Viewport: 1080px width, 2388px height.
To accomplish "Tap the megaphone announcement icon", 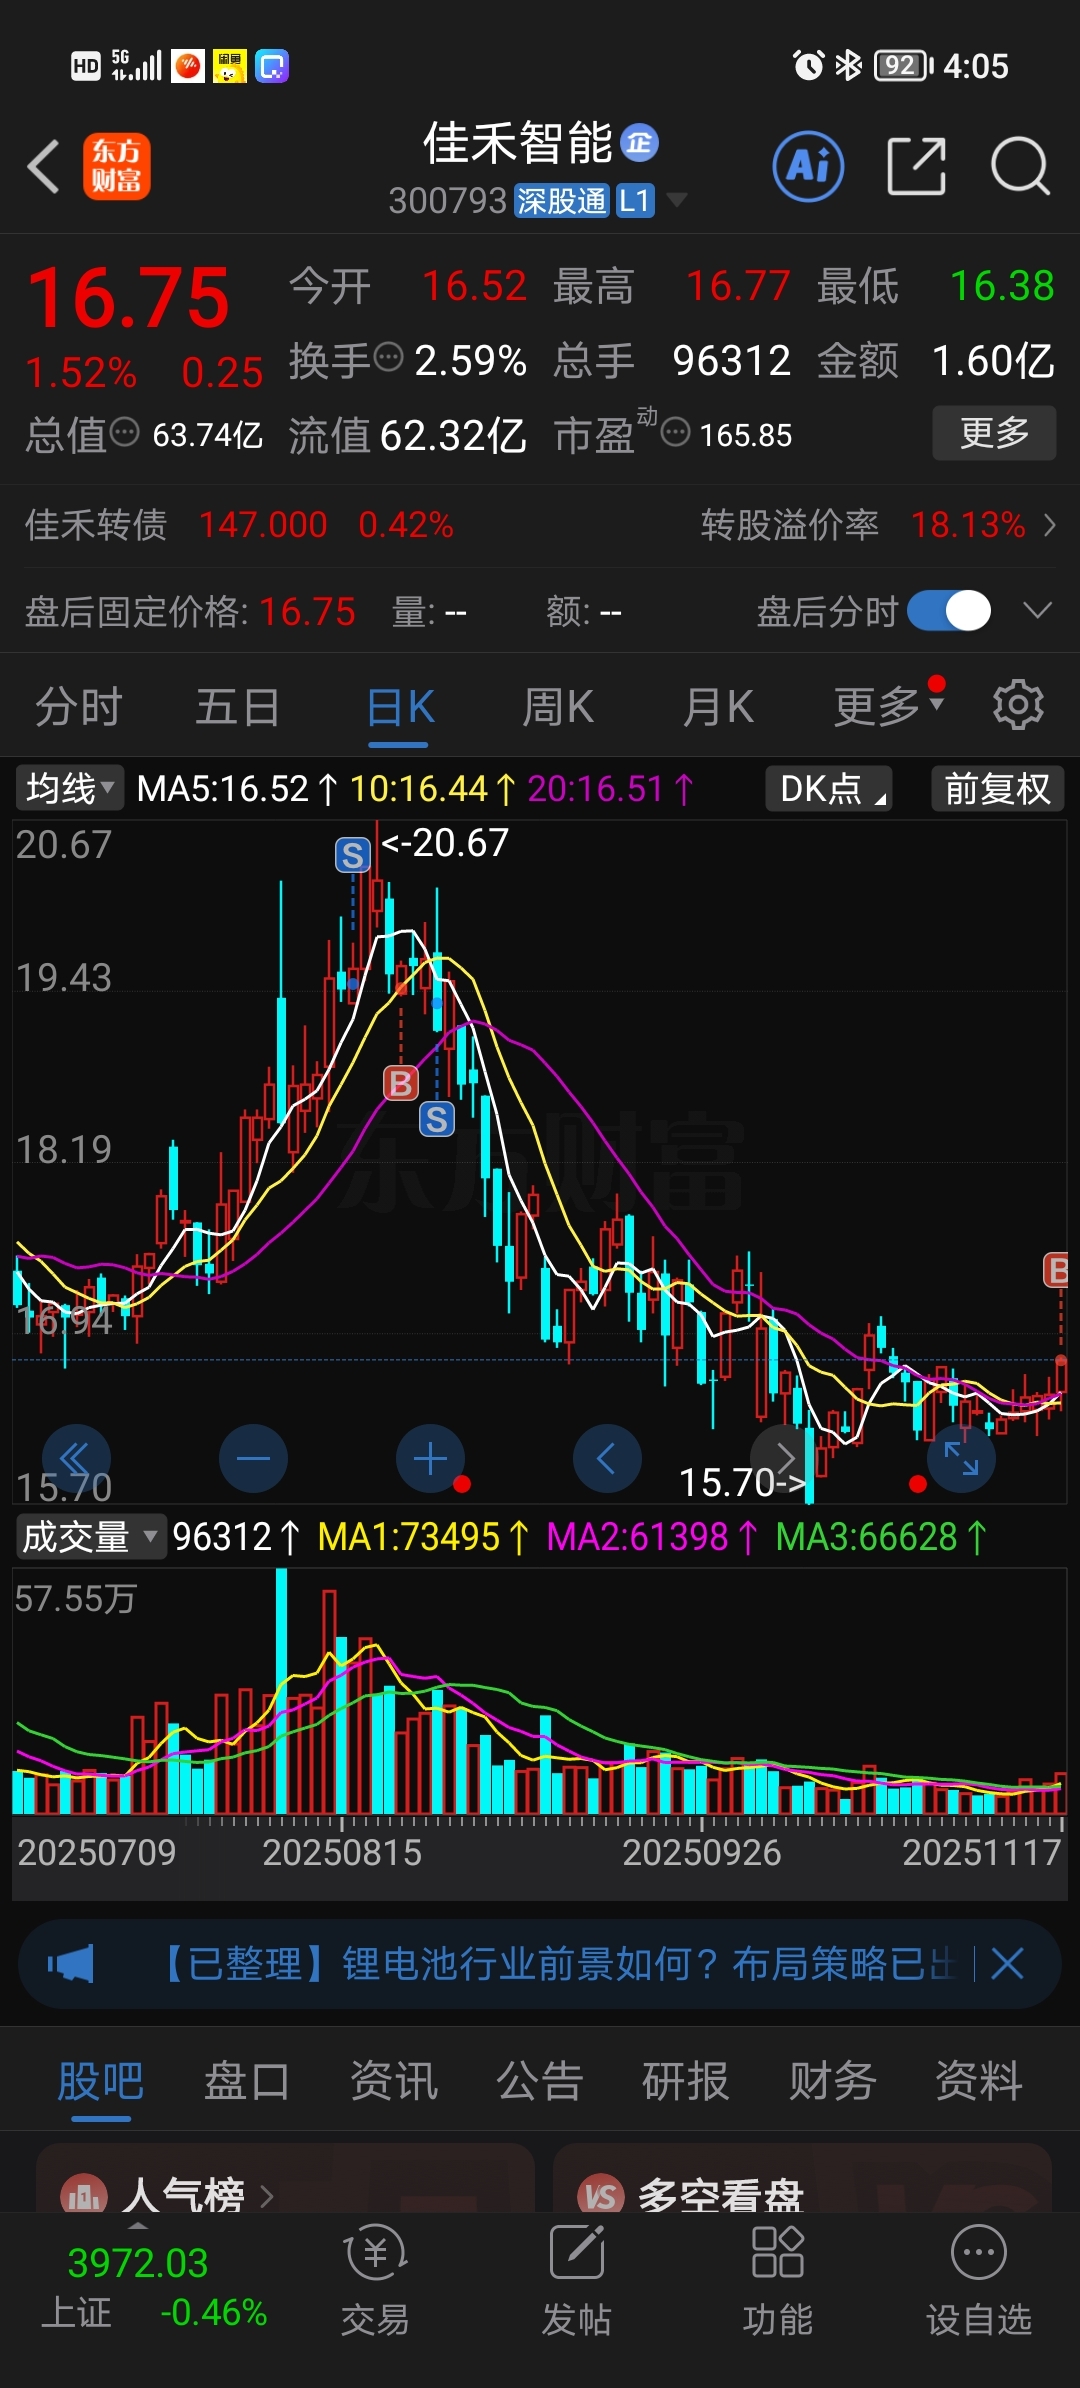I will pyautogui.click(x=70, y=1964).
